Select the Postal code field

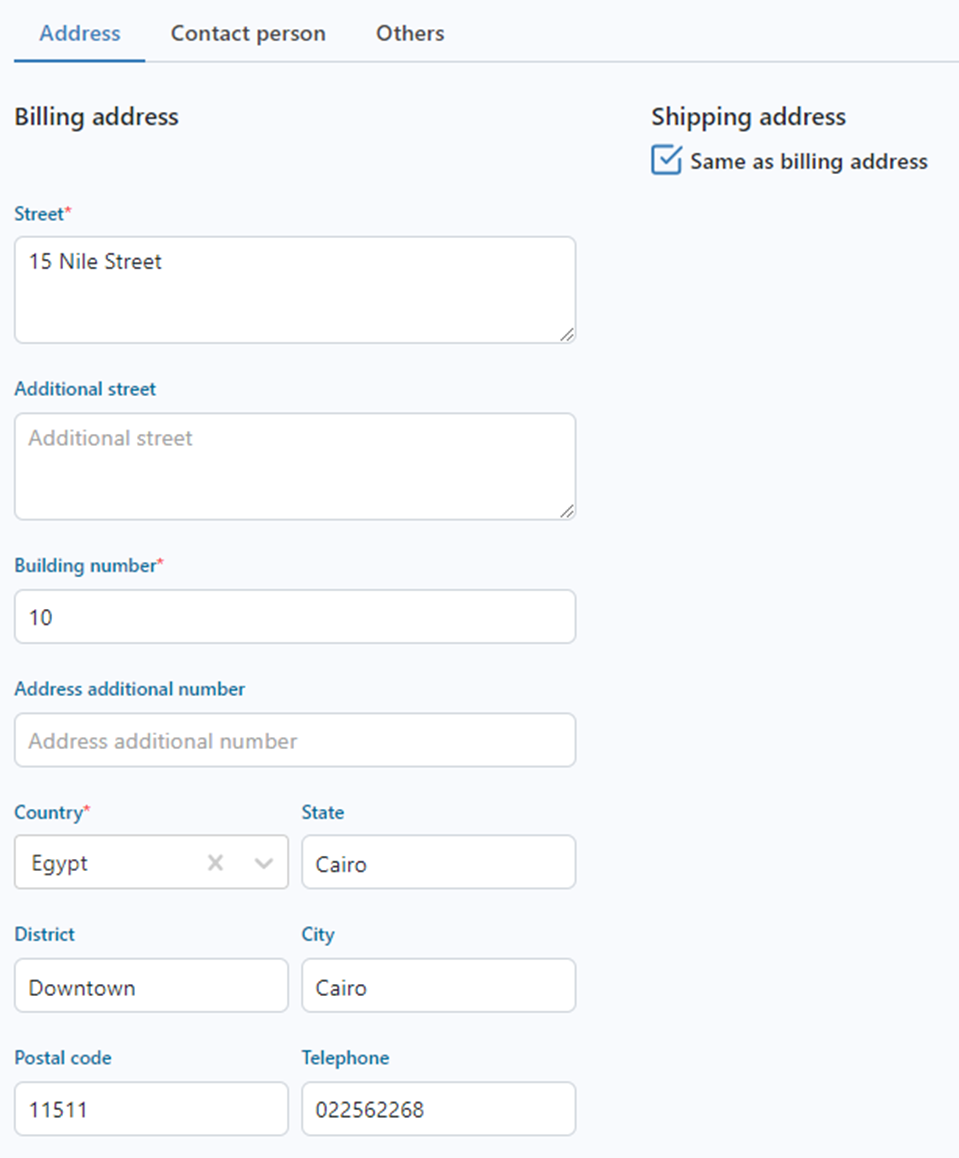coord(151,1109)
